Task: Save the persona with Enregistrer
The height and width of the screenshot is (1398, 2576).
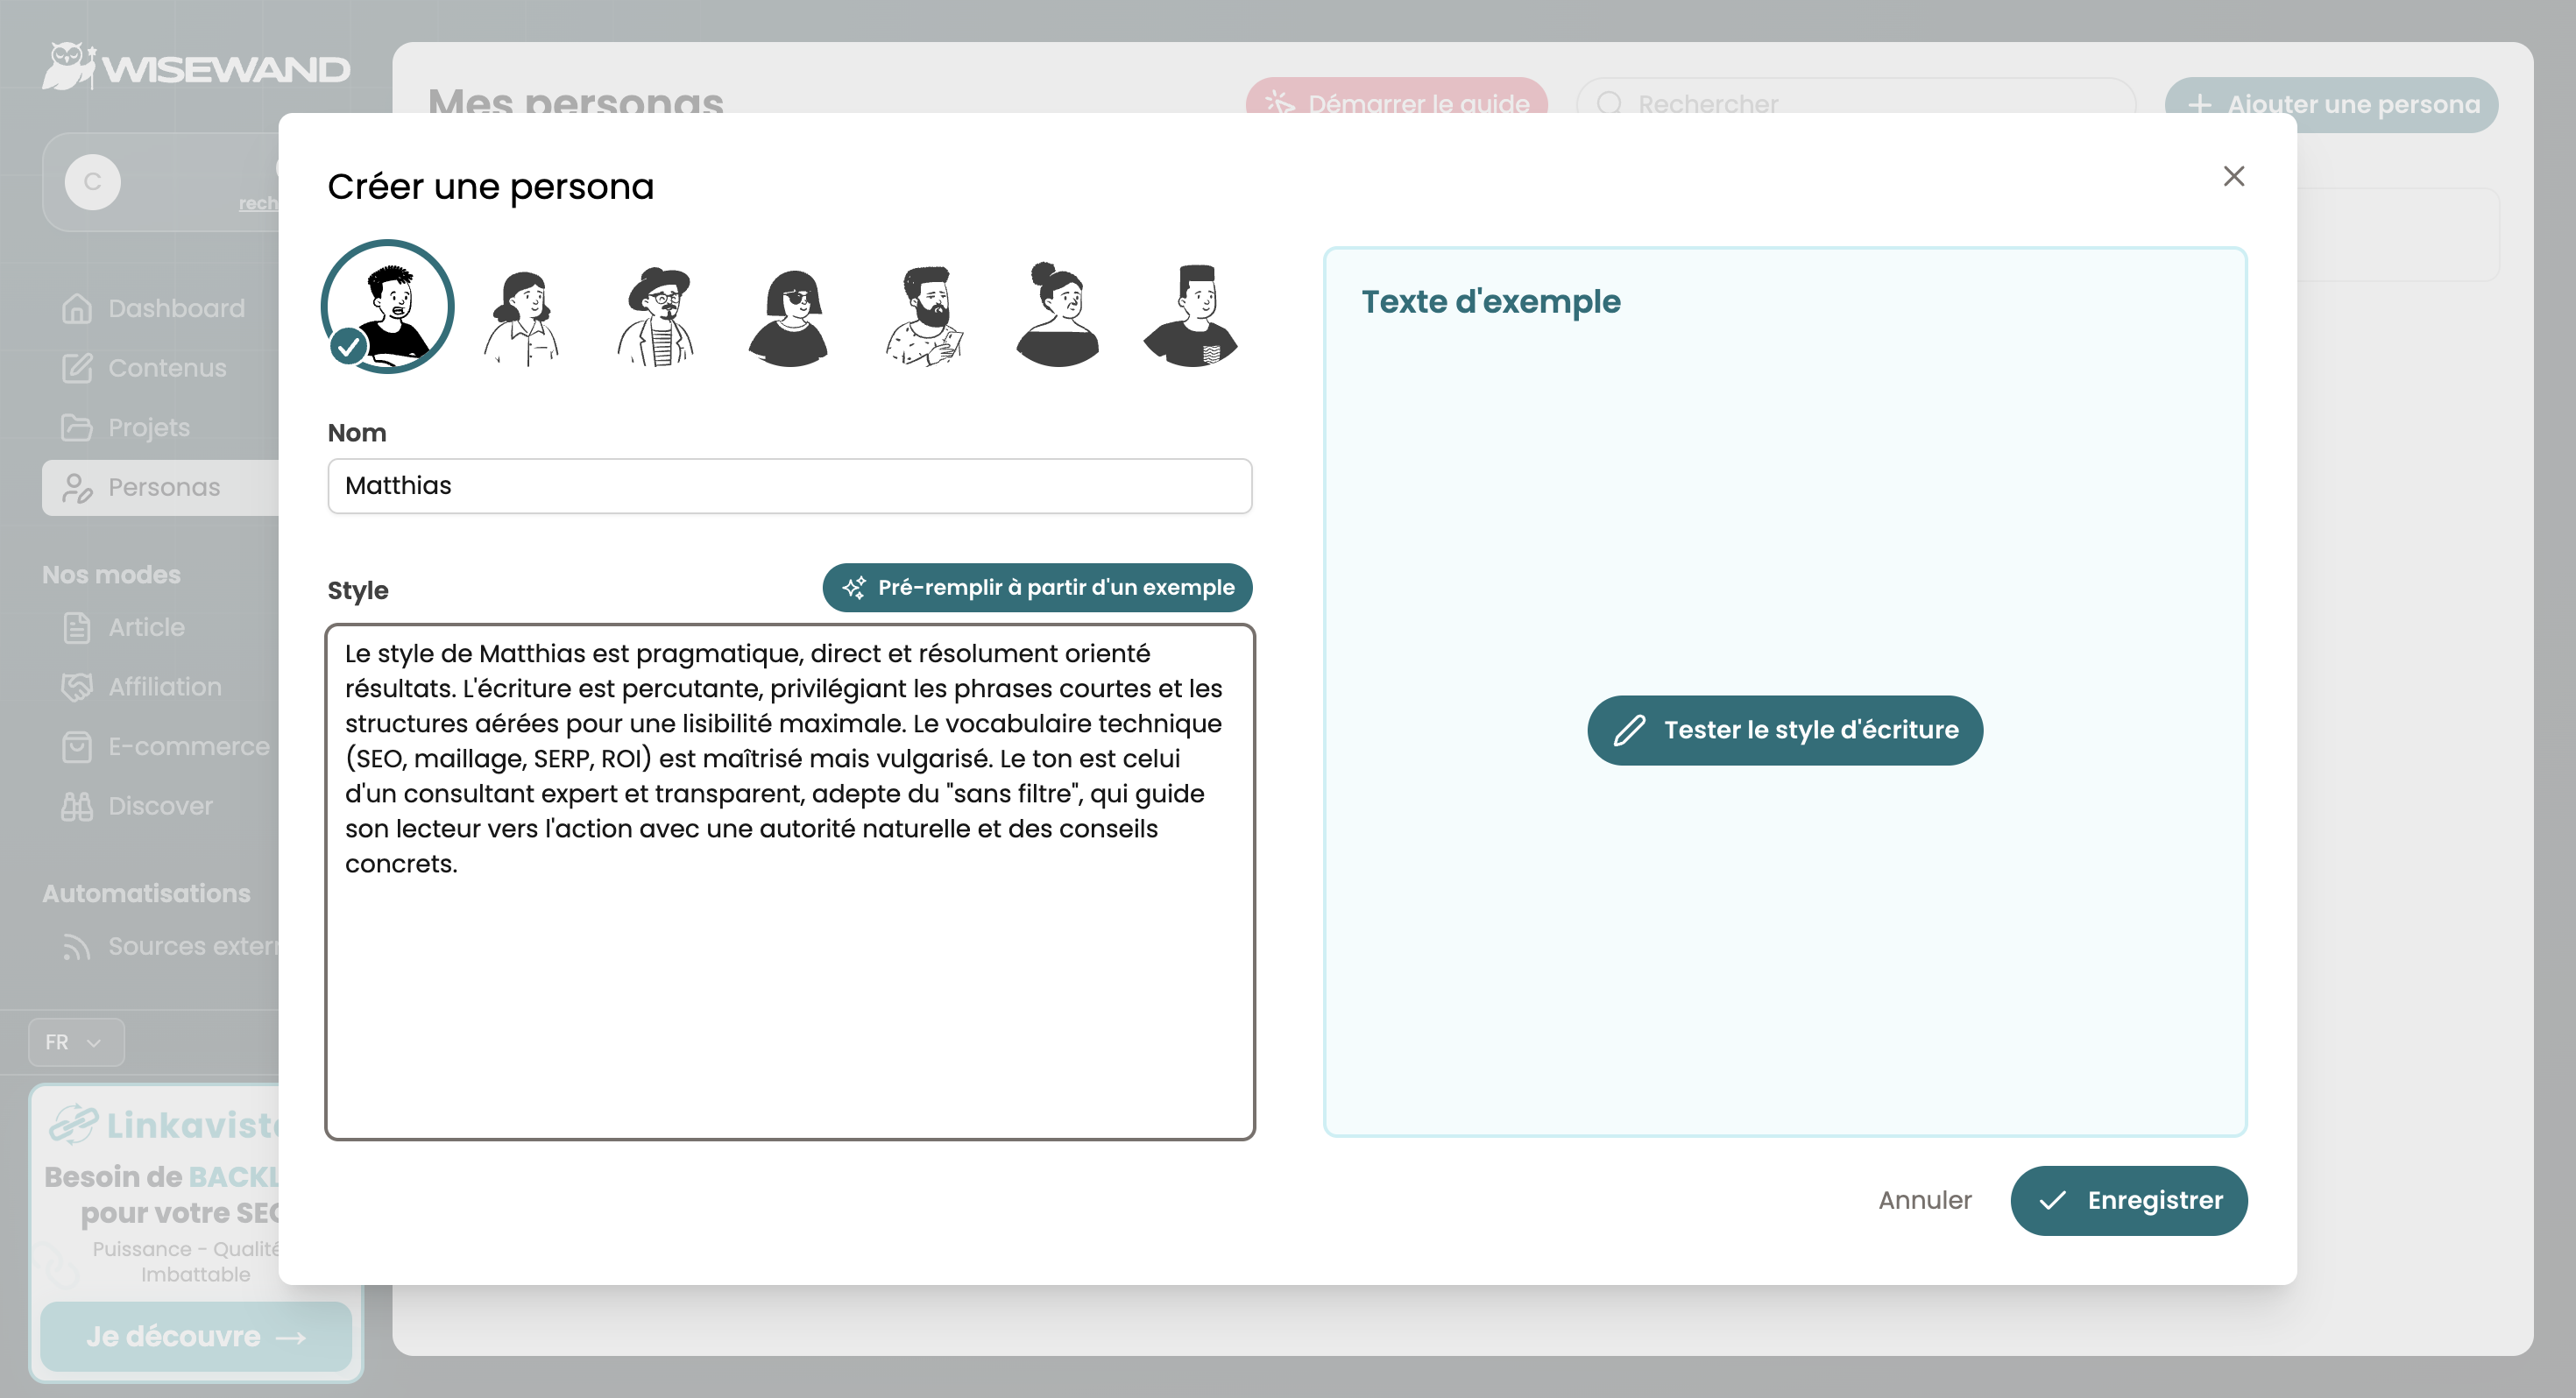Action: 2129,1200
